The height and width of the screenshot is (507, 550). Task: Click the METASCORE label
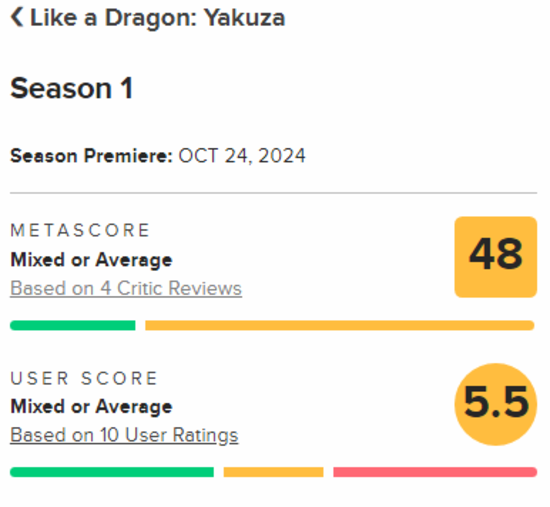80,231
